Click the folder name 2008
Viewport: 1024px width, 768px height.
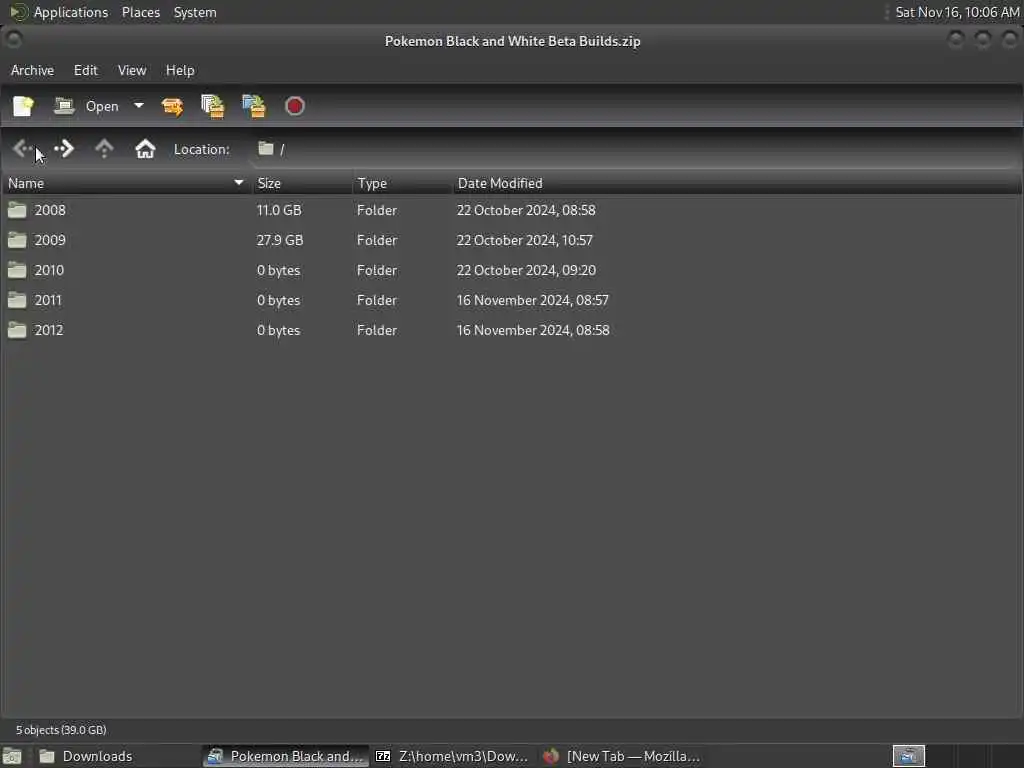50,210
